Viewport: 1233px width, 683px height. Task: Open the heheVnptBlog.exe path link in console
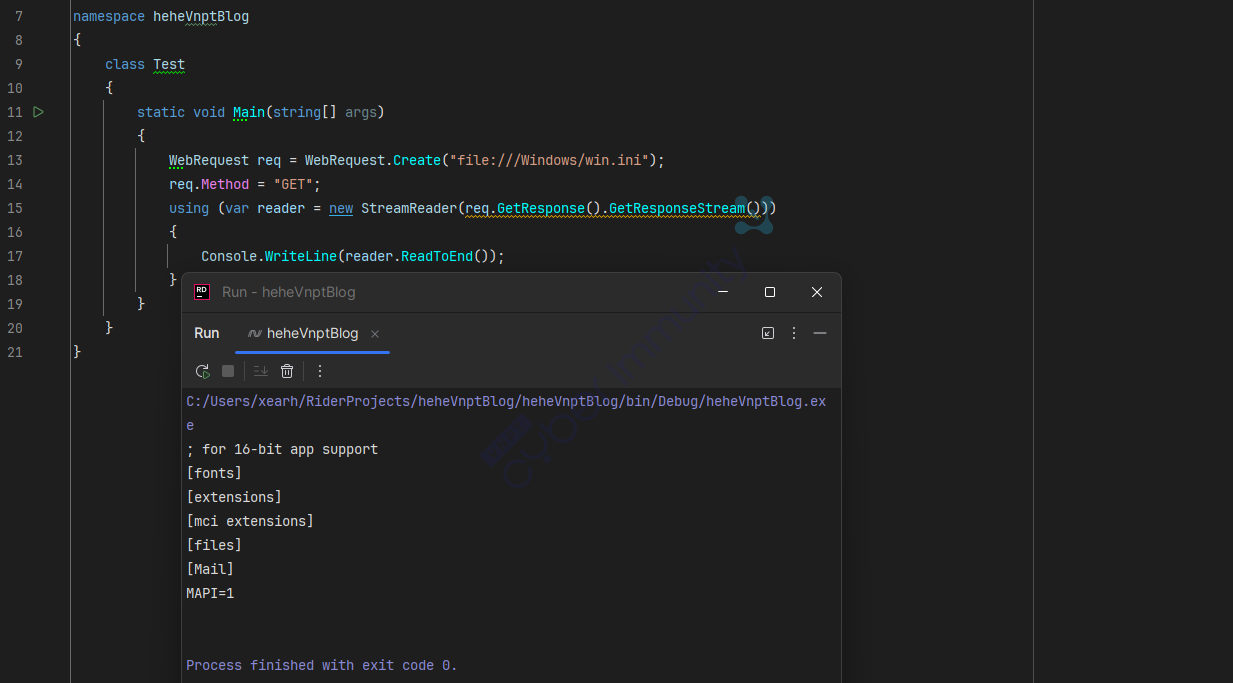tap(505, 402)
